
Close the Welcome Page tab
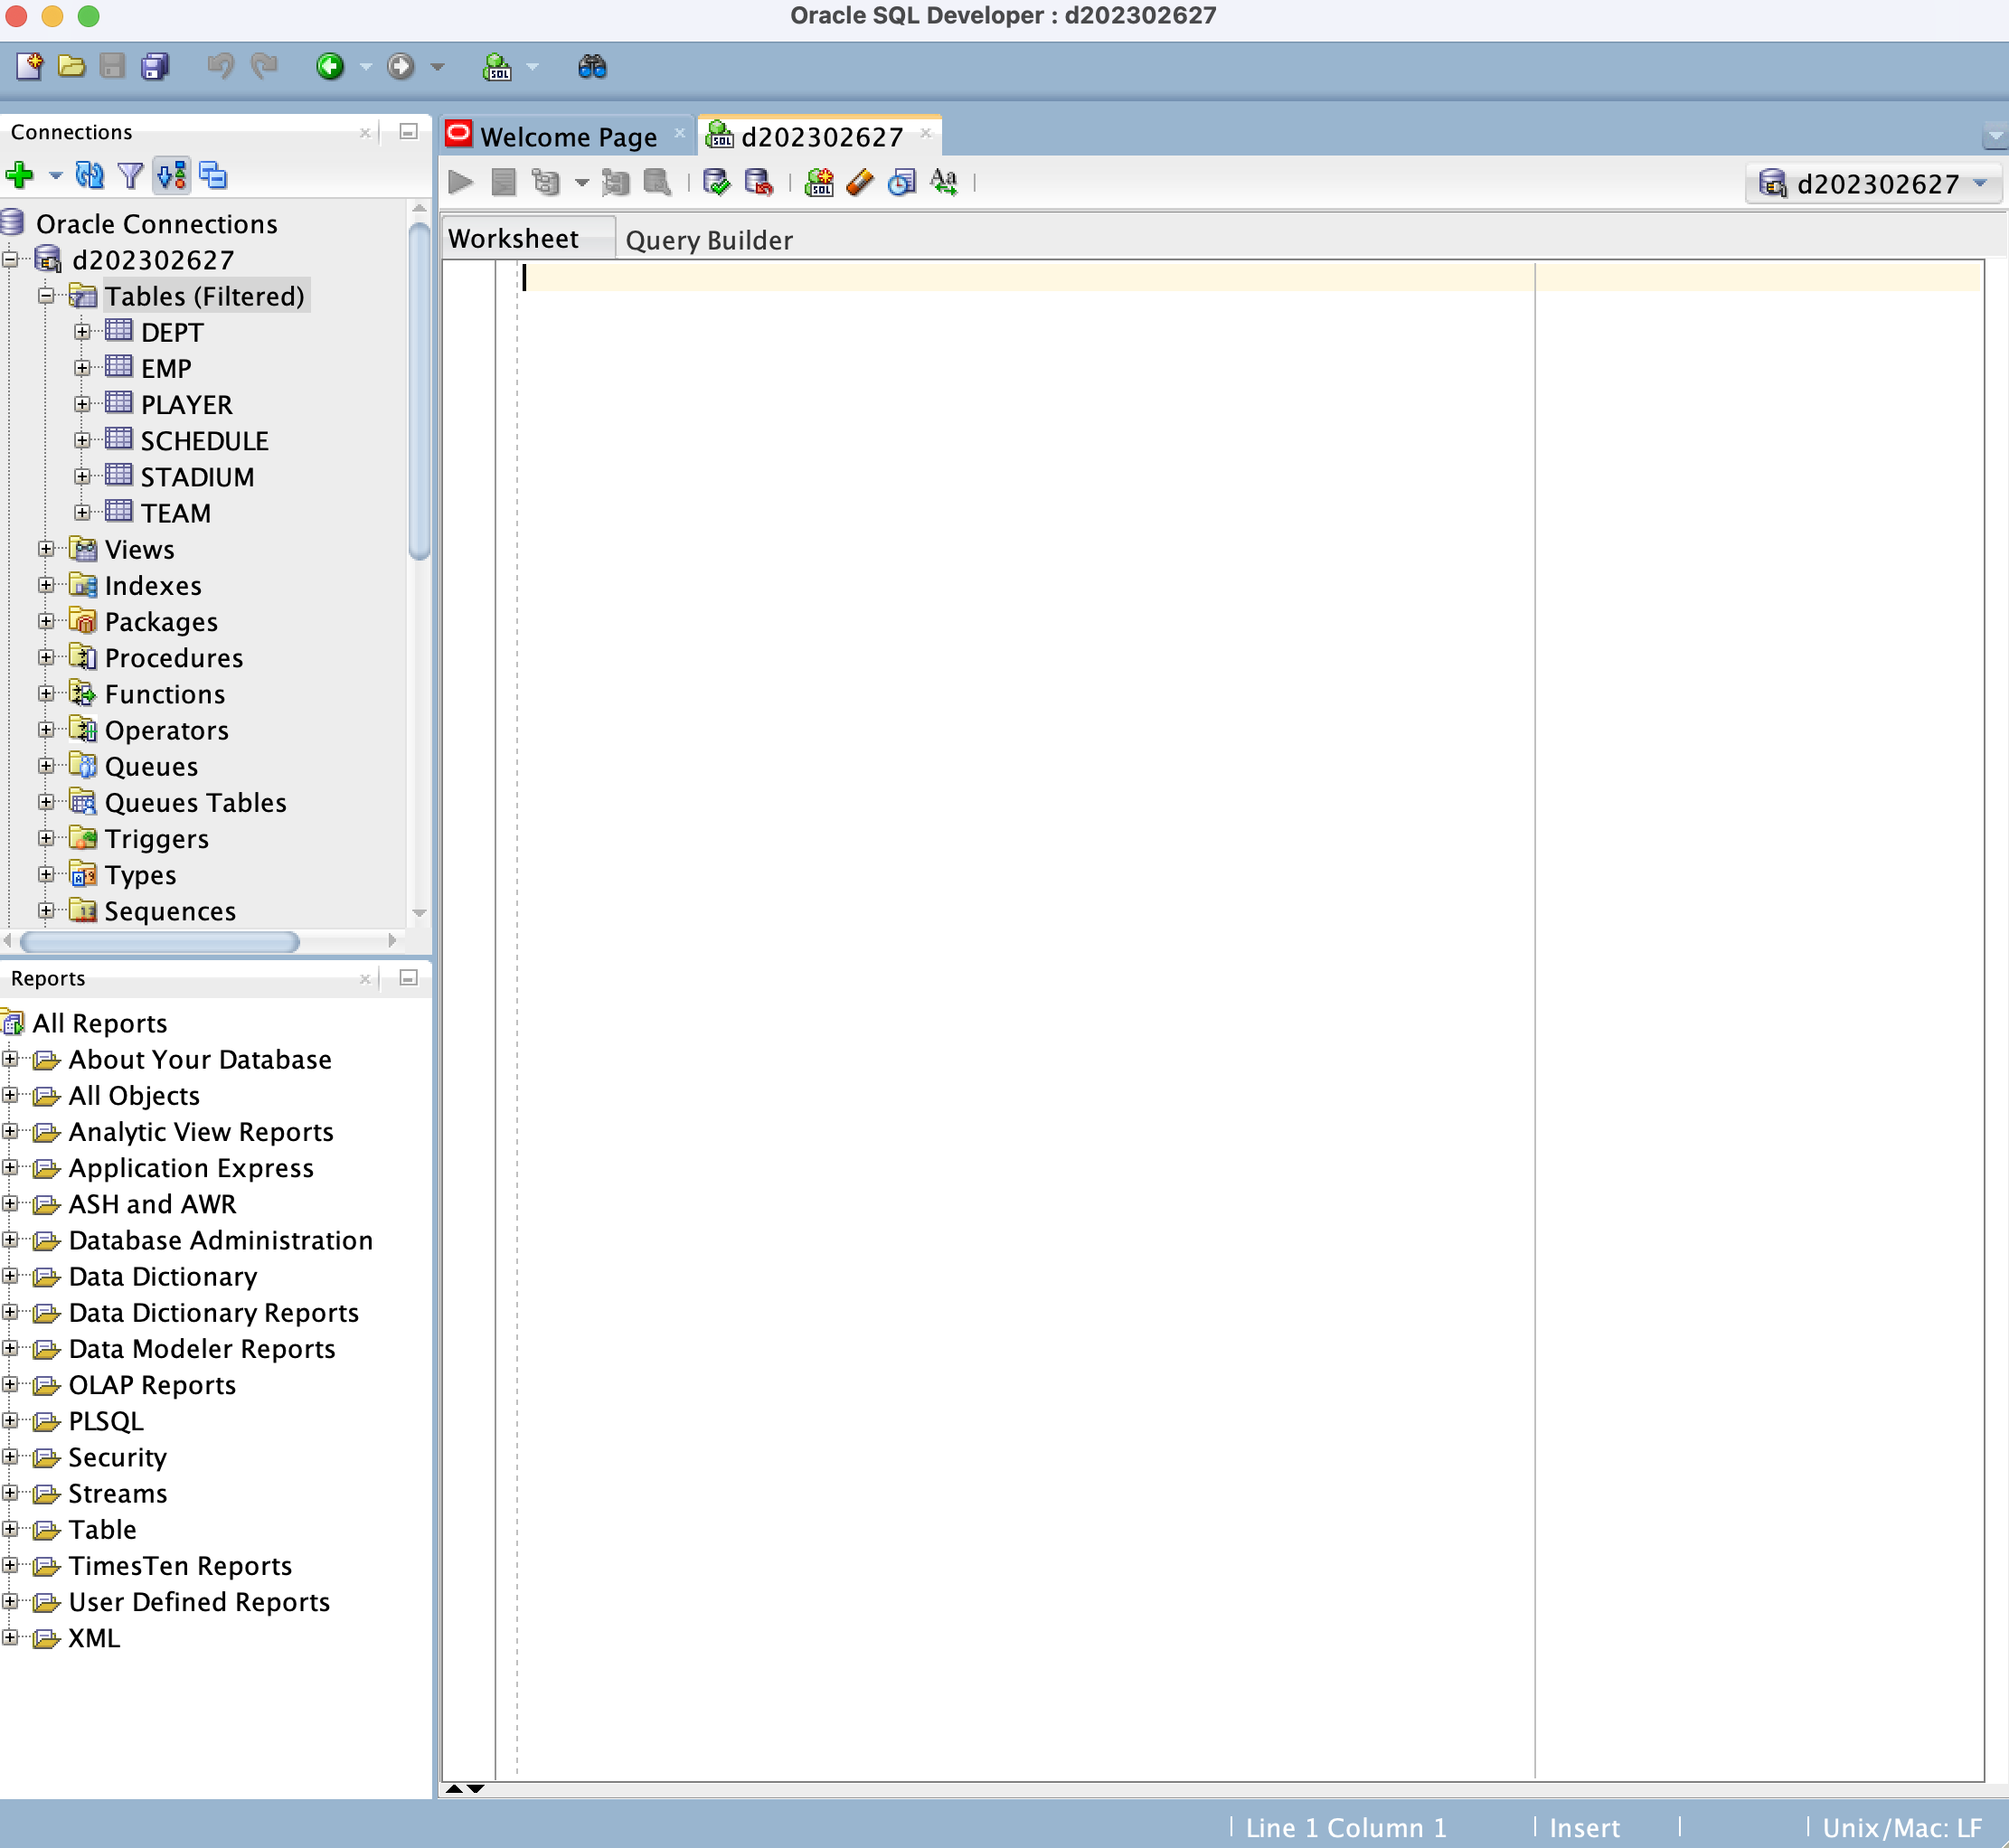(679, 133)
